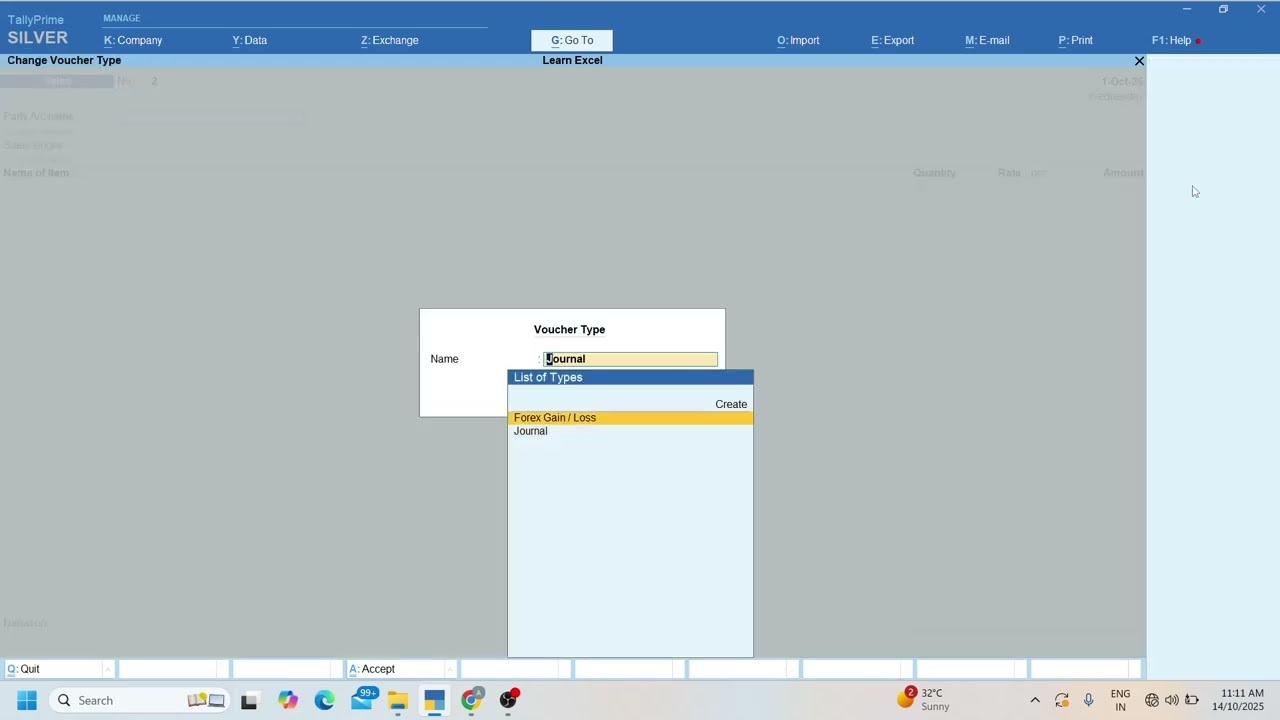Open network settings from the globe tray icon
The width and height of the screenshot is (1280, 720).
(1152, 700)
